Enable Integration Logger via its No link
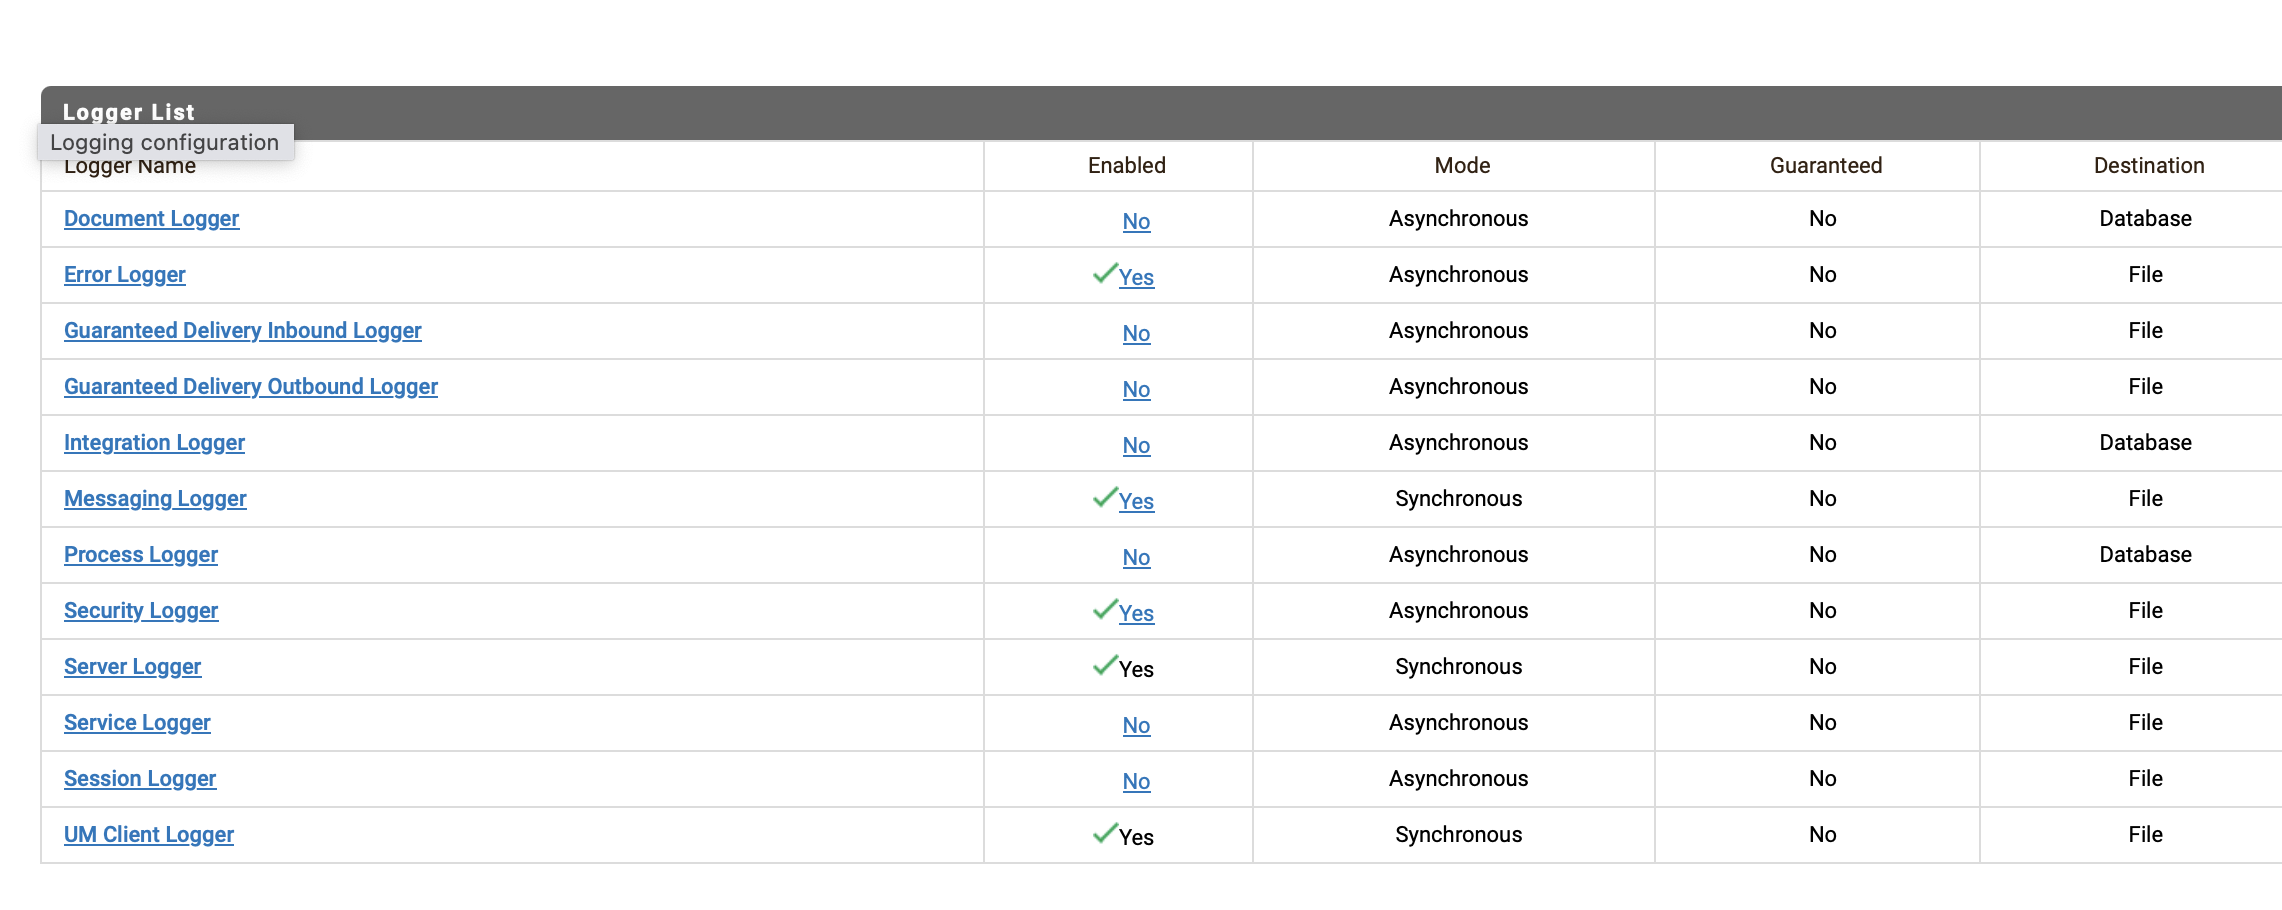Image resolution: width=2282 pixels, height=910 pixels. tap(1136, 445)
